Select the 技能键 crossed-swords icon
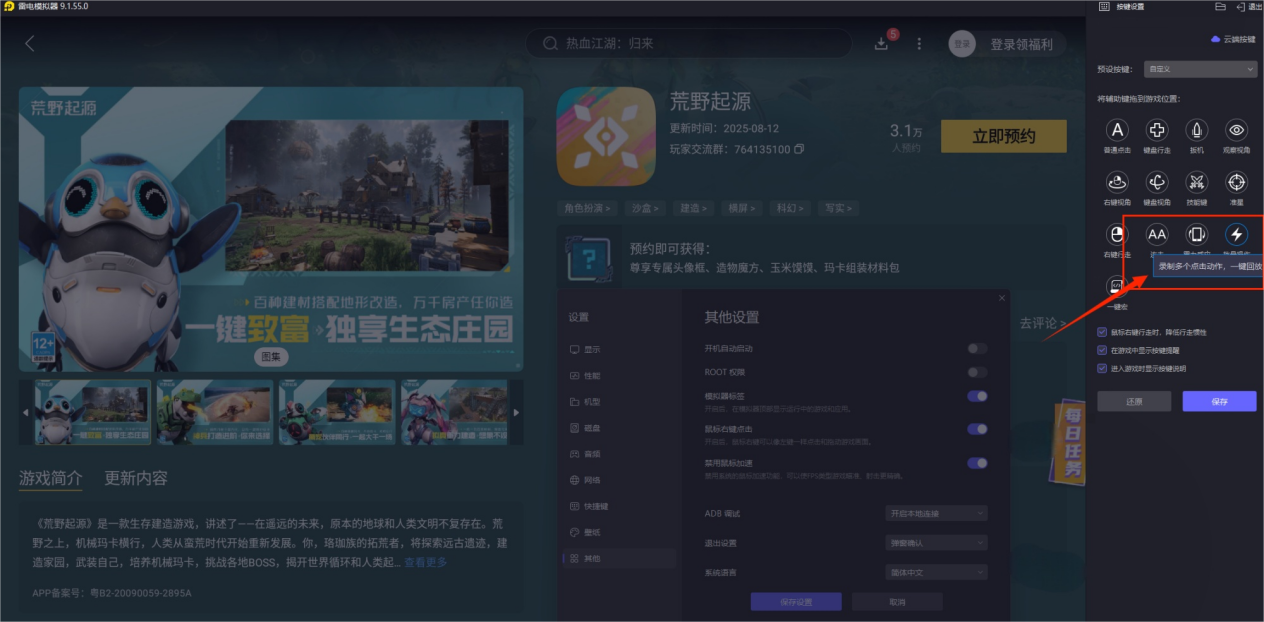Viewport: 1264px width, 622px height. pos(1196,182)
